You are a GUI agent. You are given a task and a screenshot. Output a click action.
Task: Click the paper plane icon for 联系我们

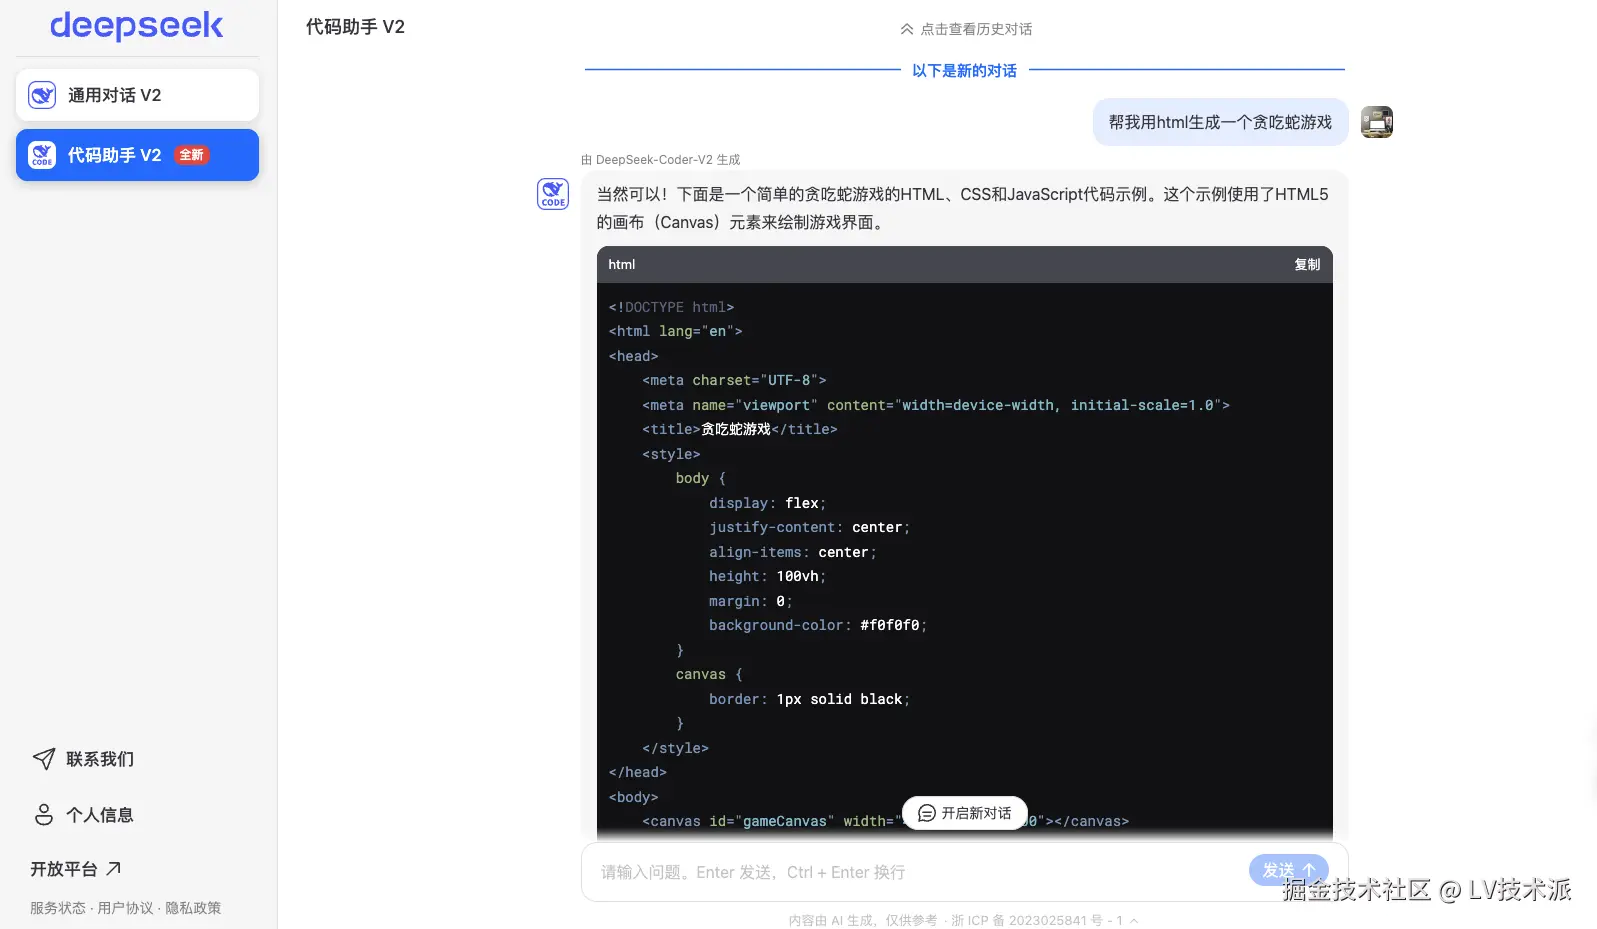pos(44,759)
